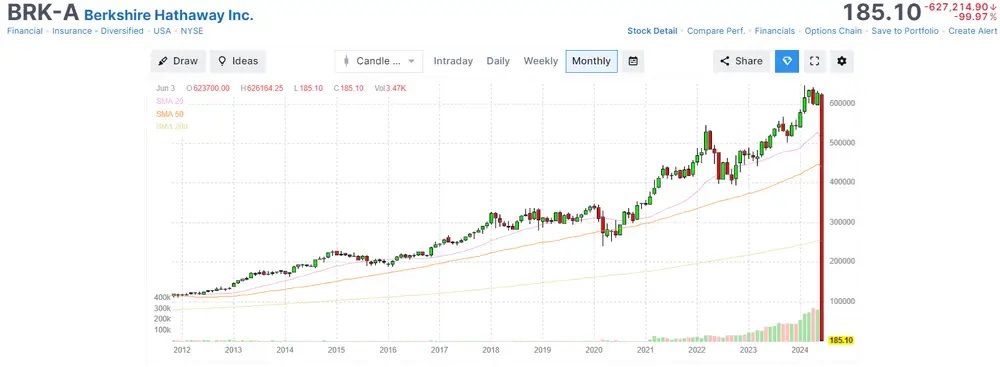
Task: Open chart settings gear
Action: [842, 61]
